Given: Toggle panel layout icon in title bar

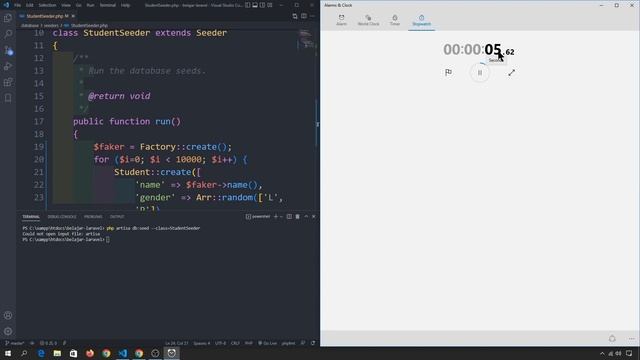Looking at the screenshot, I should [x=255, y=5].
